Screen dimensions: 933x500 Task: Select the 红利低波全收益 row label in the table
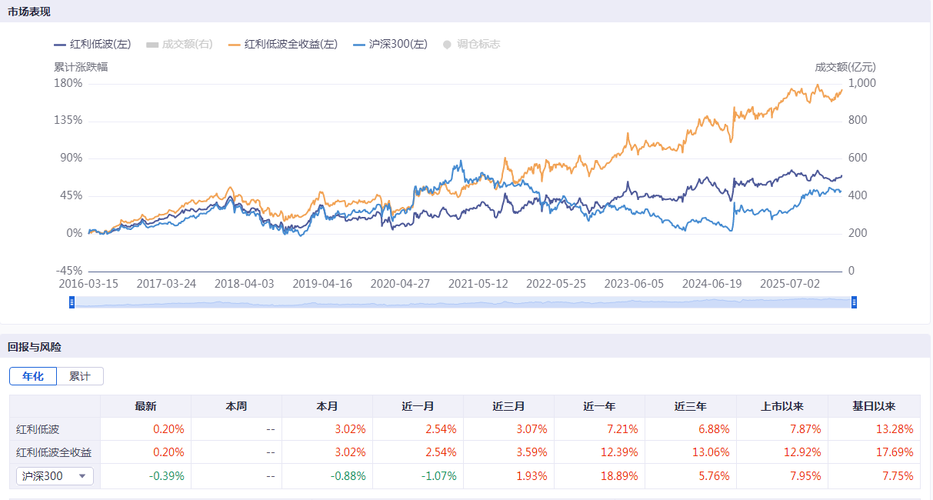tap(54, 453)
